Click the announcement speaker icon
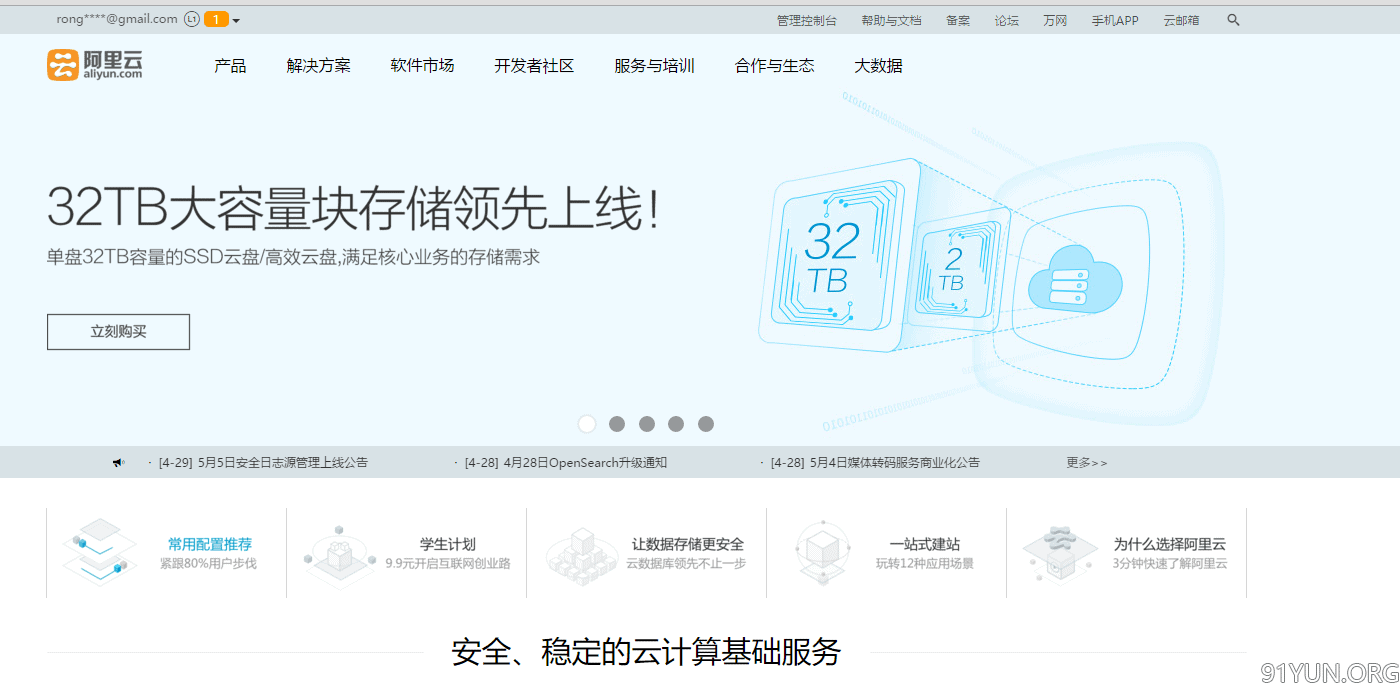 click(x=118, y=462)
